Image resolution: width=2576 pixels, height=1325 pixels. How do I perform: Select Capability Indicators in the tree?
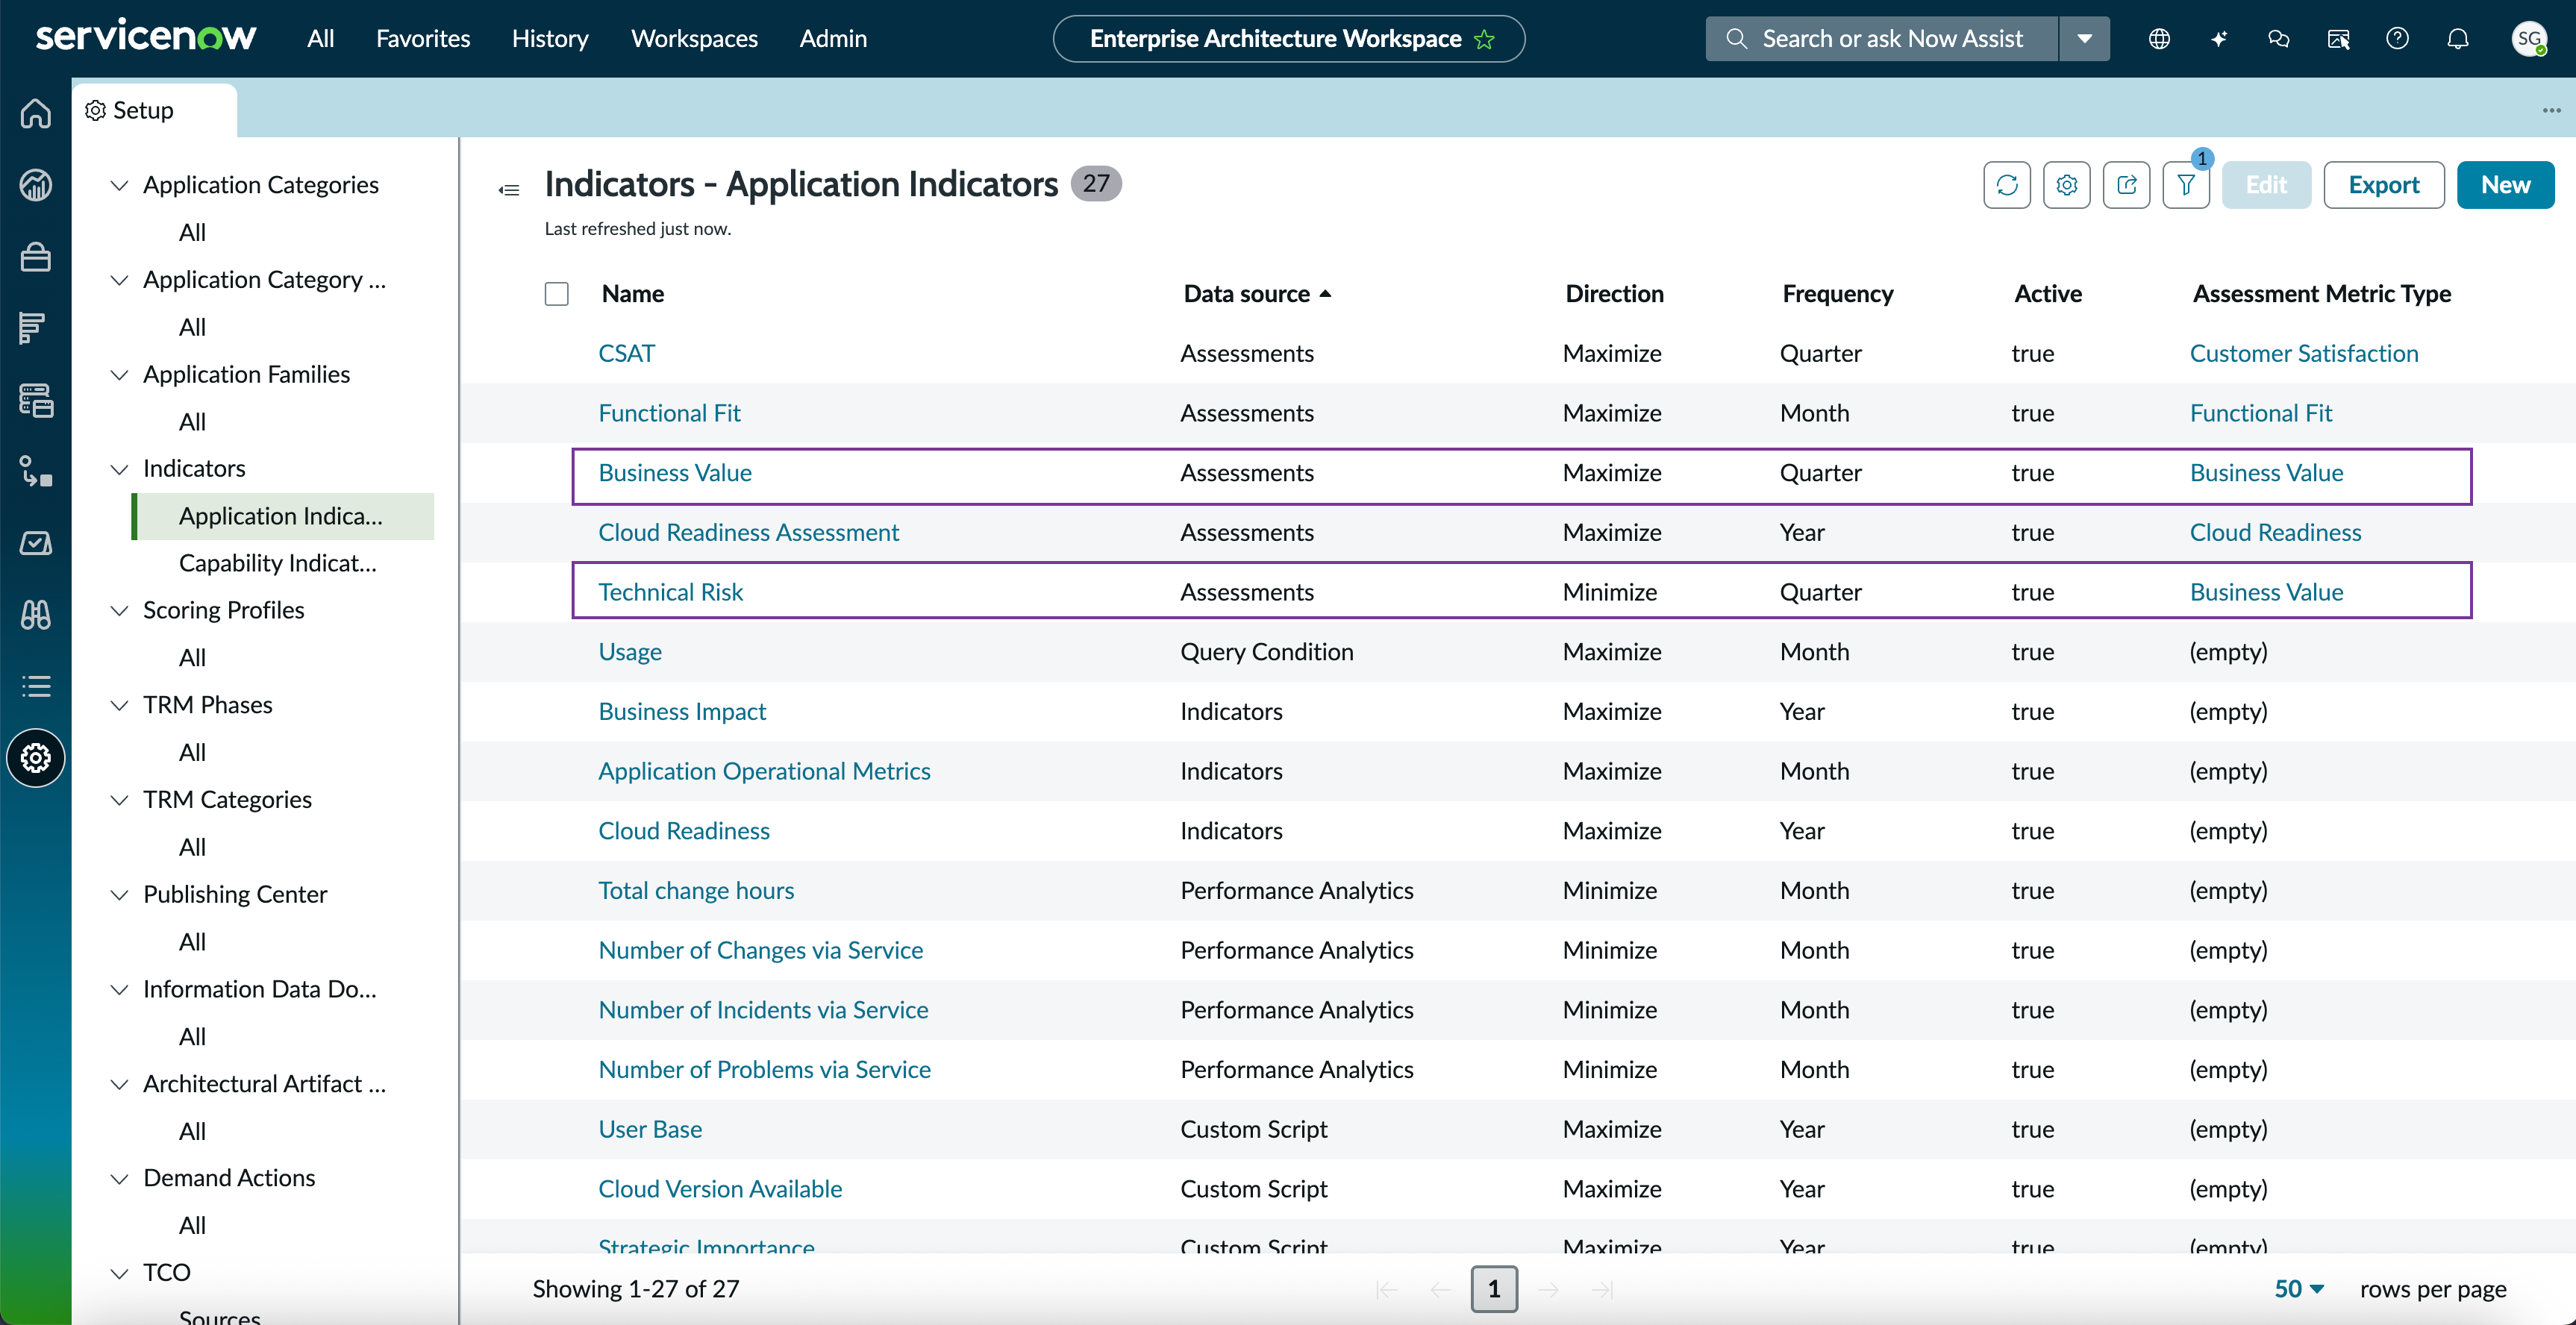278,563
